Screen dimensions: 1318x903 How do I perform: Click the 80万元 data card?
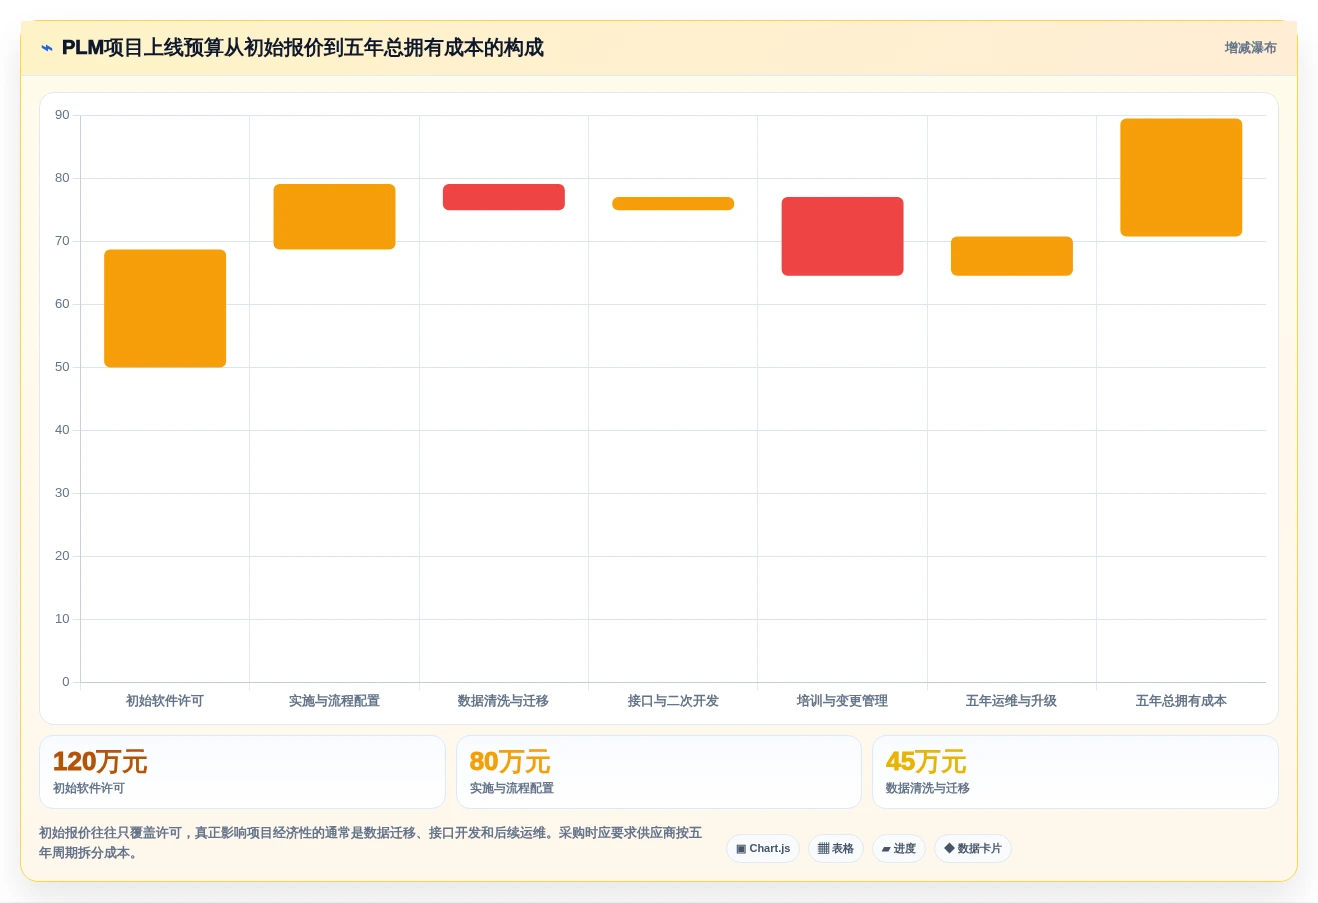(659, 772)
